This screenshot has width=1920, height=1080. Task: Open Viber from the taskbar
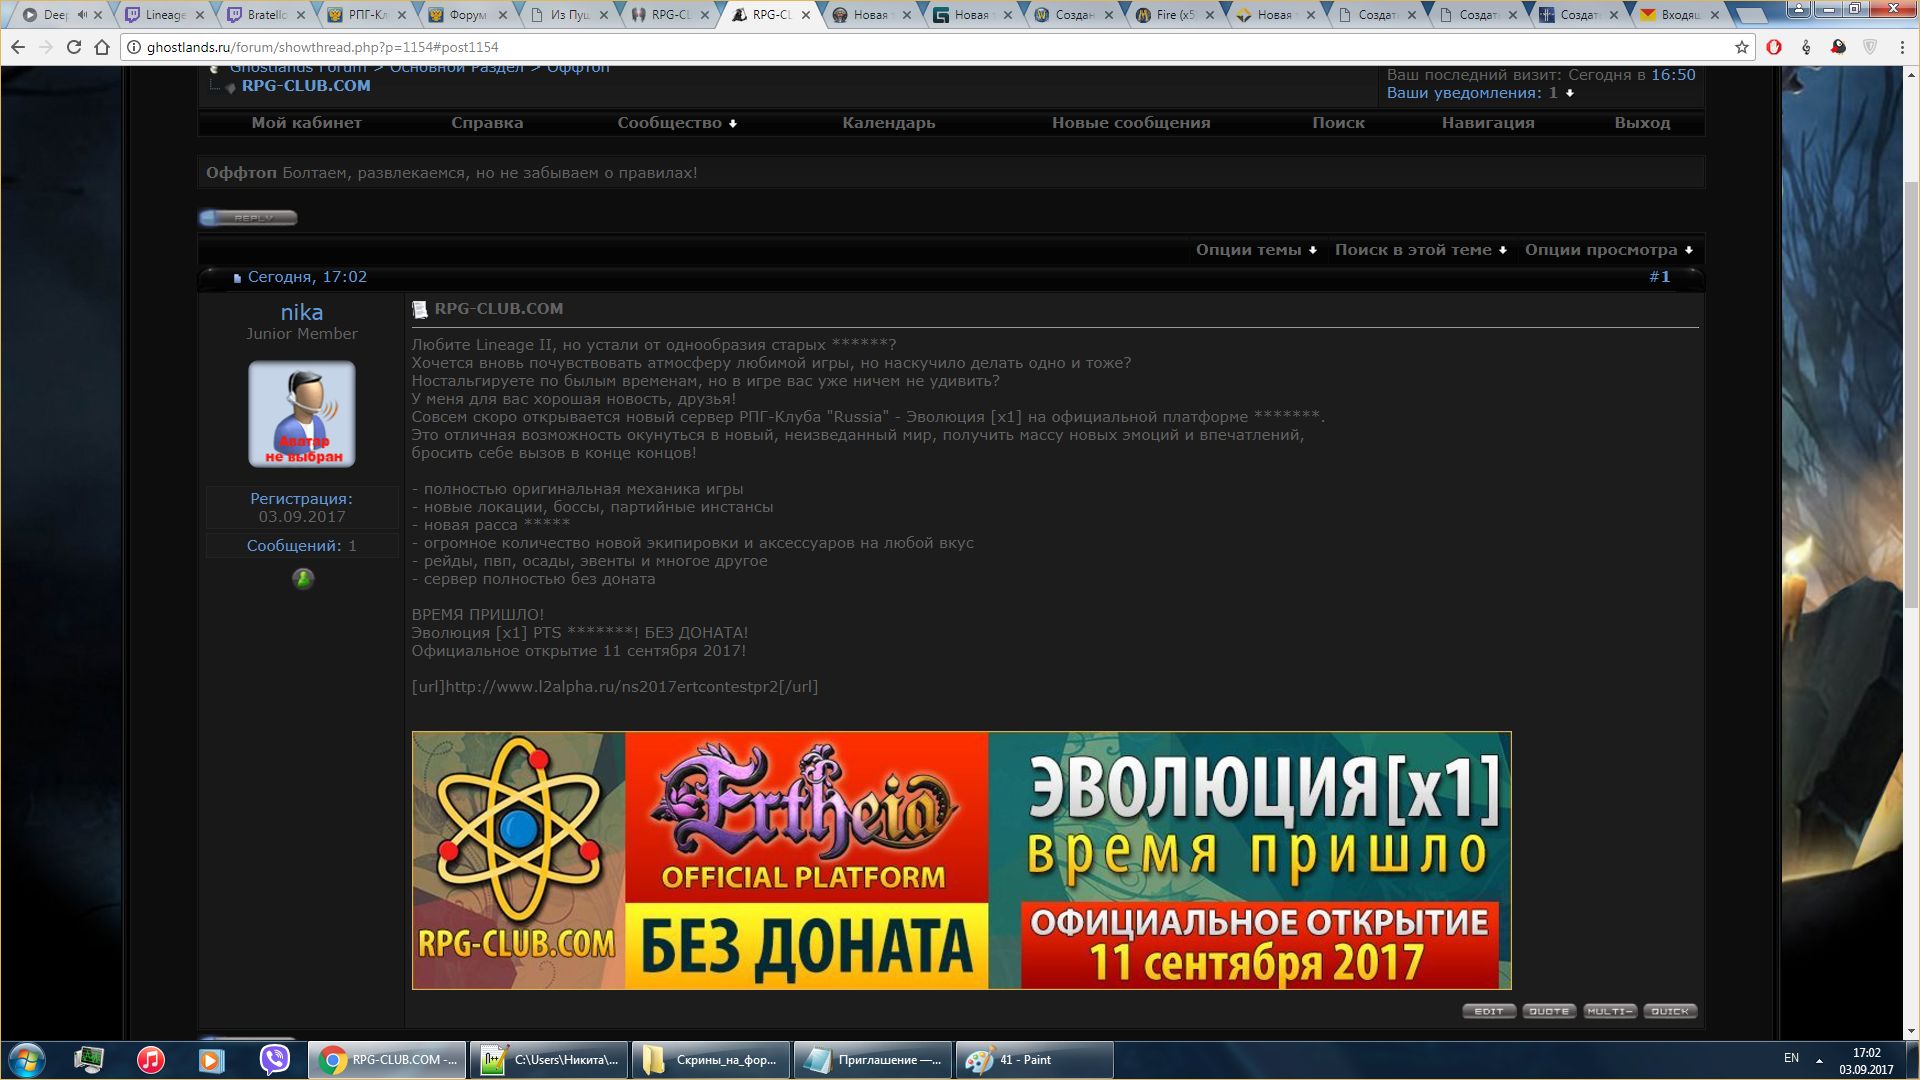[274, 1059]
